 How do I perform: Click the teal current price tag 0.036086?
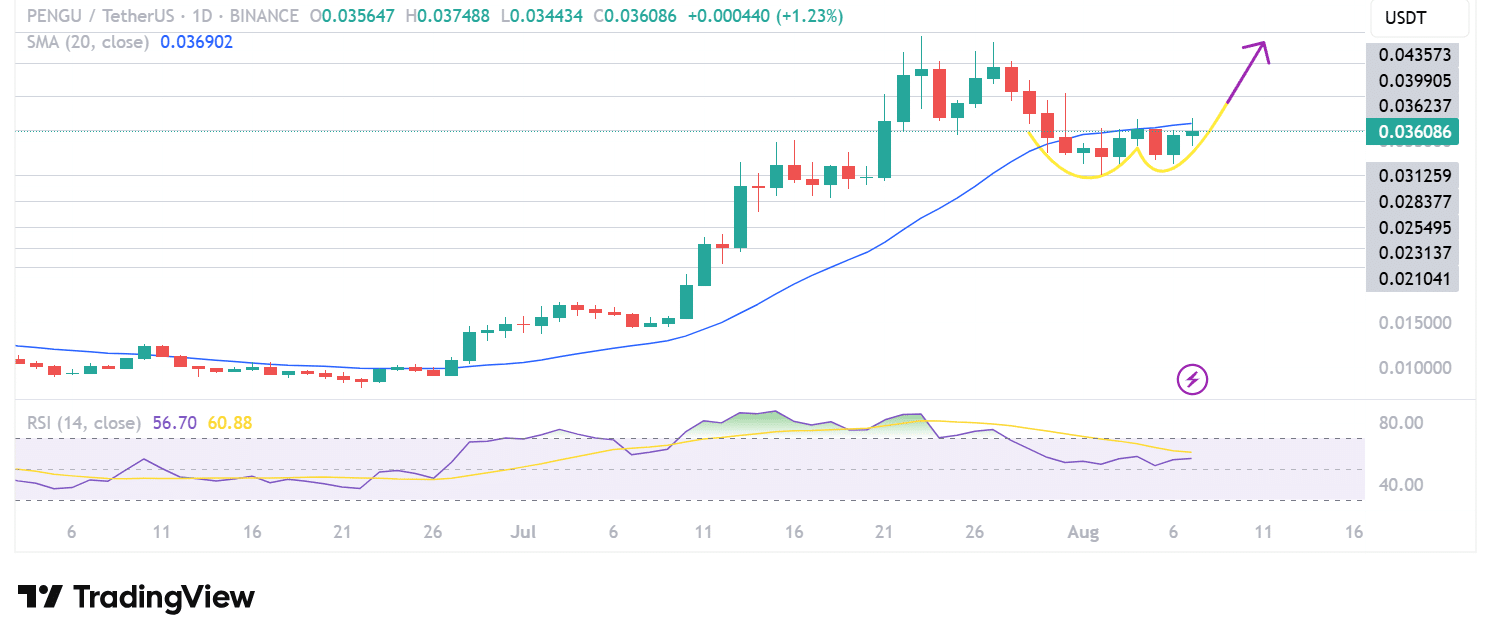pyautogui.click(x=1413, y=131)
